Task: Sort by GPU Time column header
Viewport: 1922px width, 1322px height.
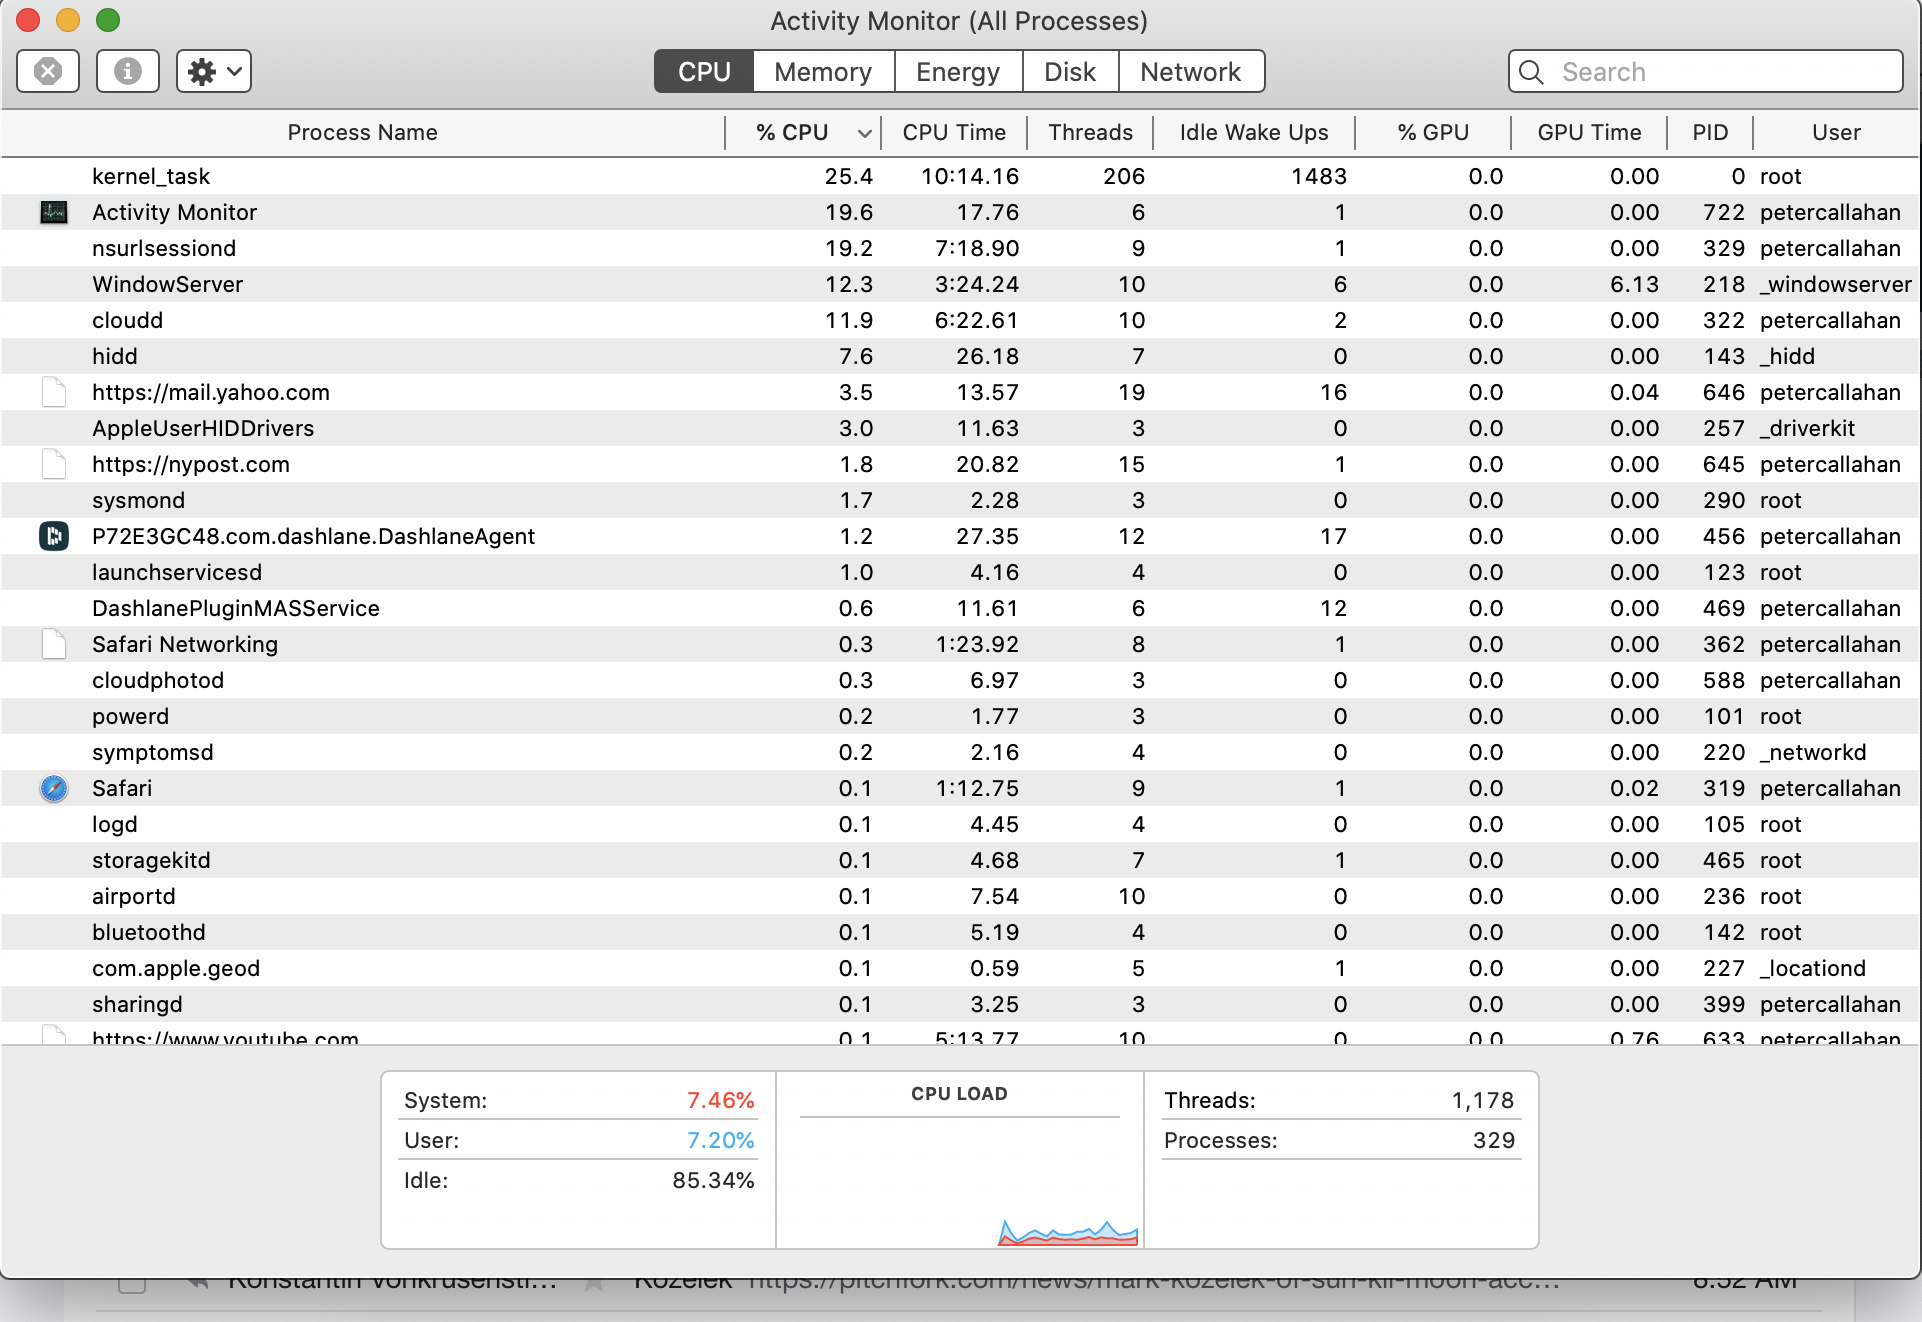Action: [1589, 132]
